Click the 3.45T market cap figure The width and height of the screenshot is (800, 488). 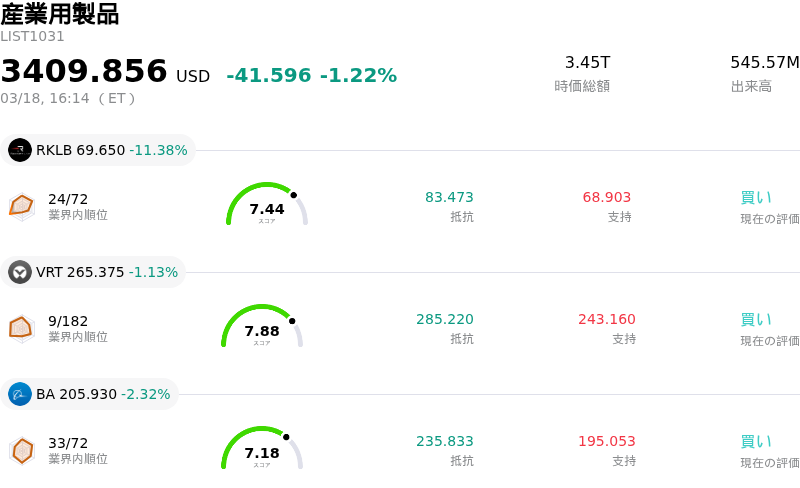587,63
